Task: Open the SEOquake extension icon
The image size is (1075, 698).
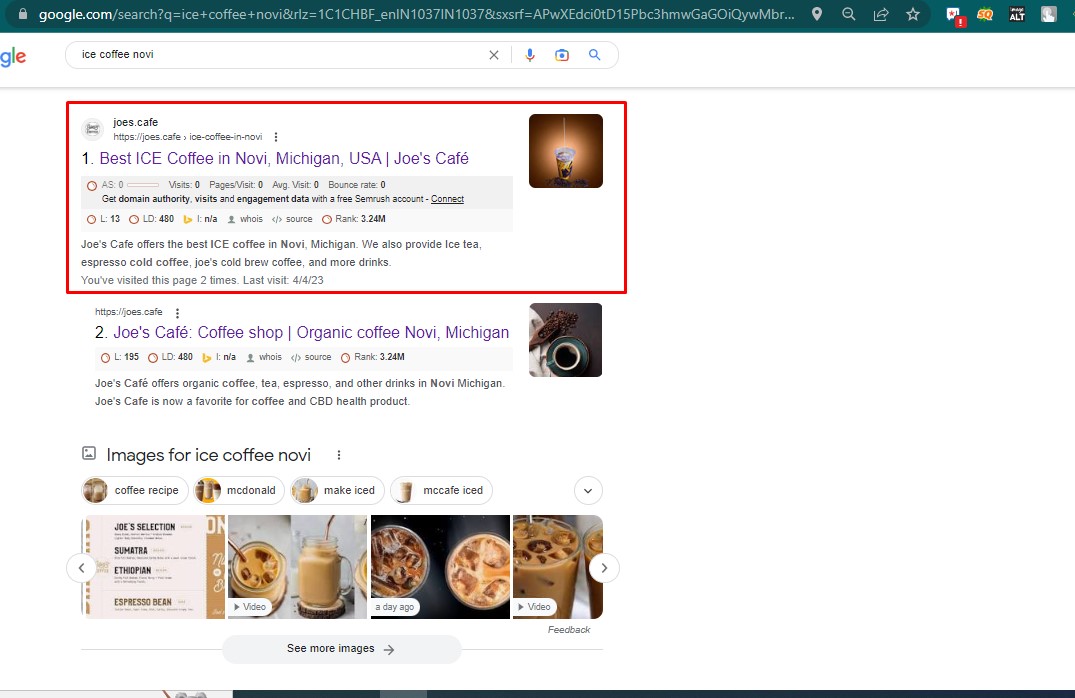Action: pyautogui.click(x=985, y=14)
